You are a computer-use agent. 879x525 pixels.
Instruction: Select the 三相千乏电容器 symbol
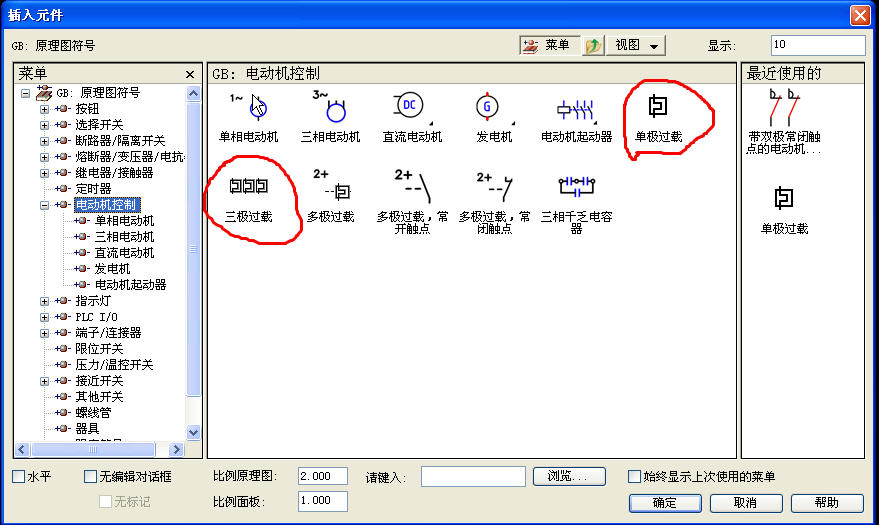tap(576, 187)
